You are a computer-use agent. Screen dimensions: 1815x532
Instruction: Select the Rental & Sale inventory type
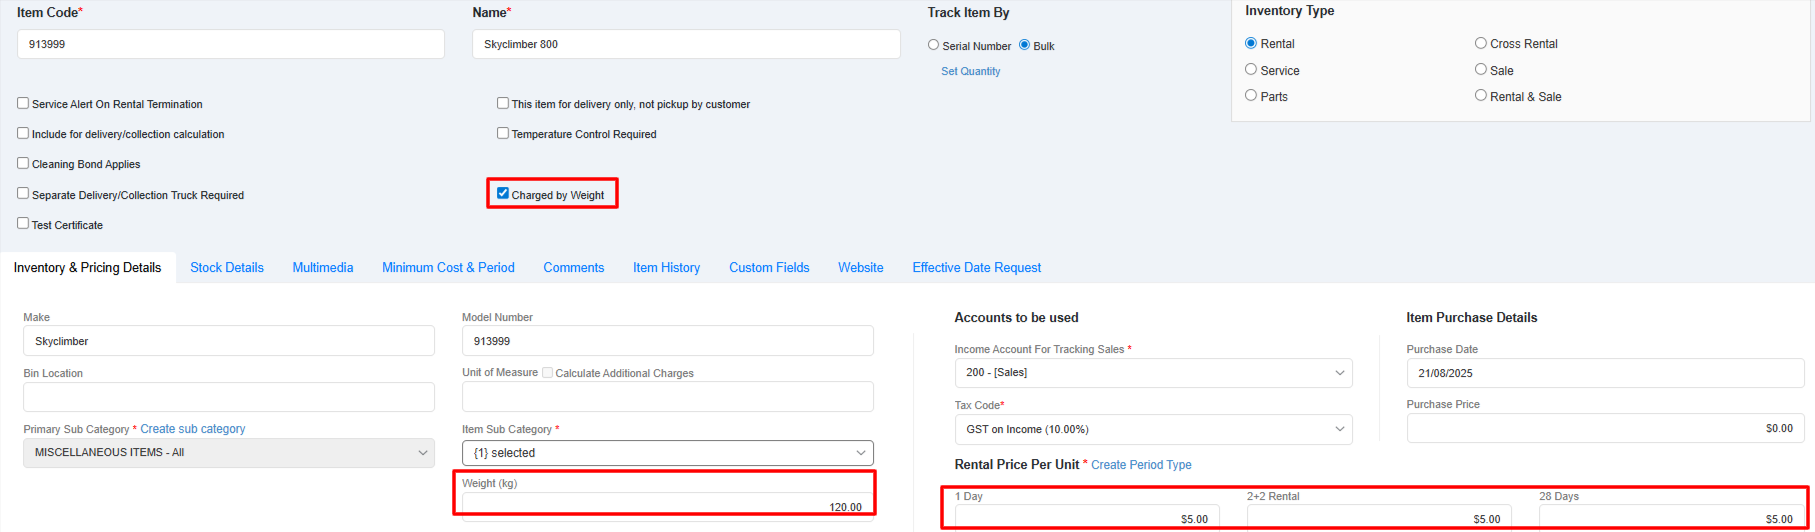1481,96
